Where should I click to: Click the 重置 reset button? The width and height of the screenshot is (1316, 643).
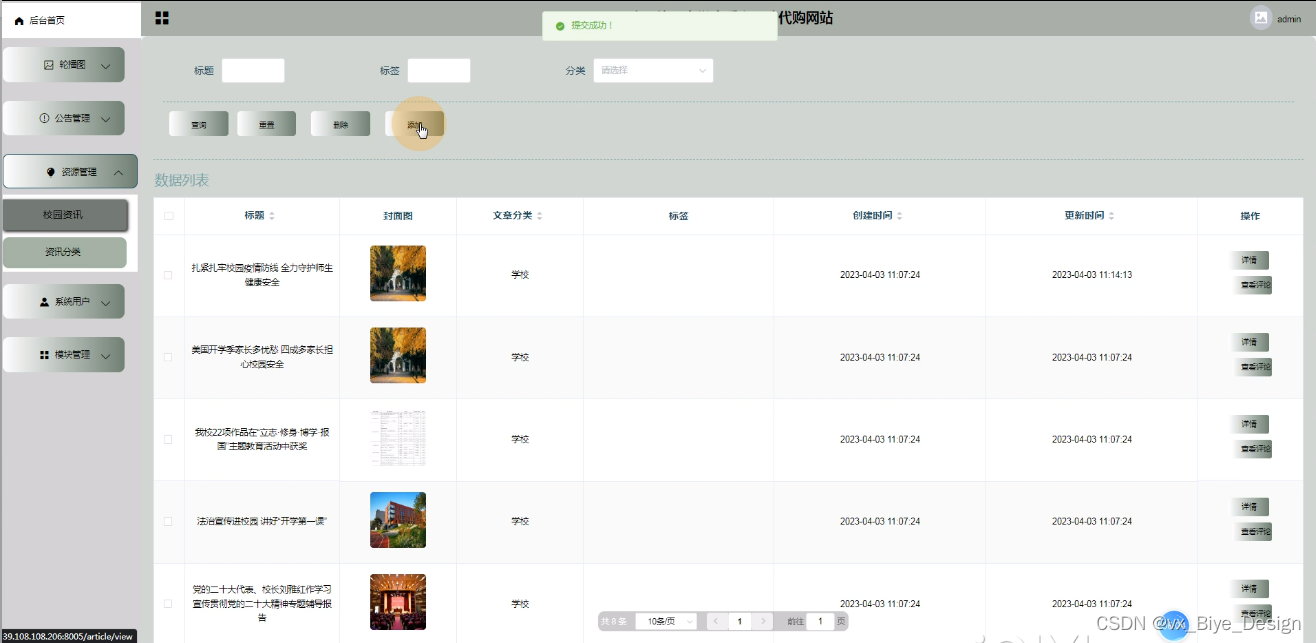pos(266,124)
